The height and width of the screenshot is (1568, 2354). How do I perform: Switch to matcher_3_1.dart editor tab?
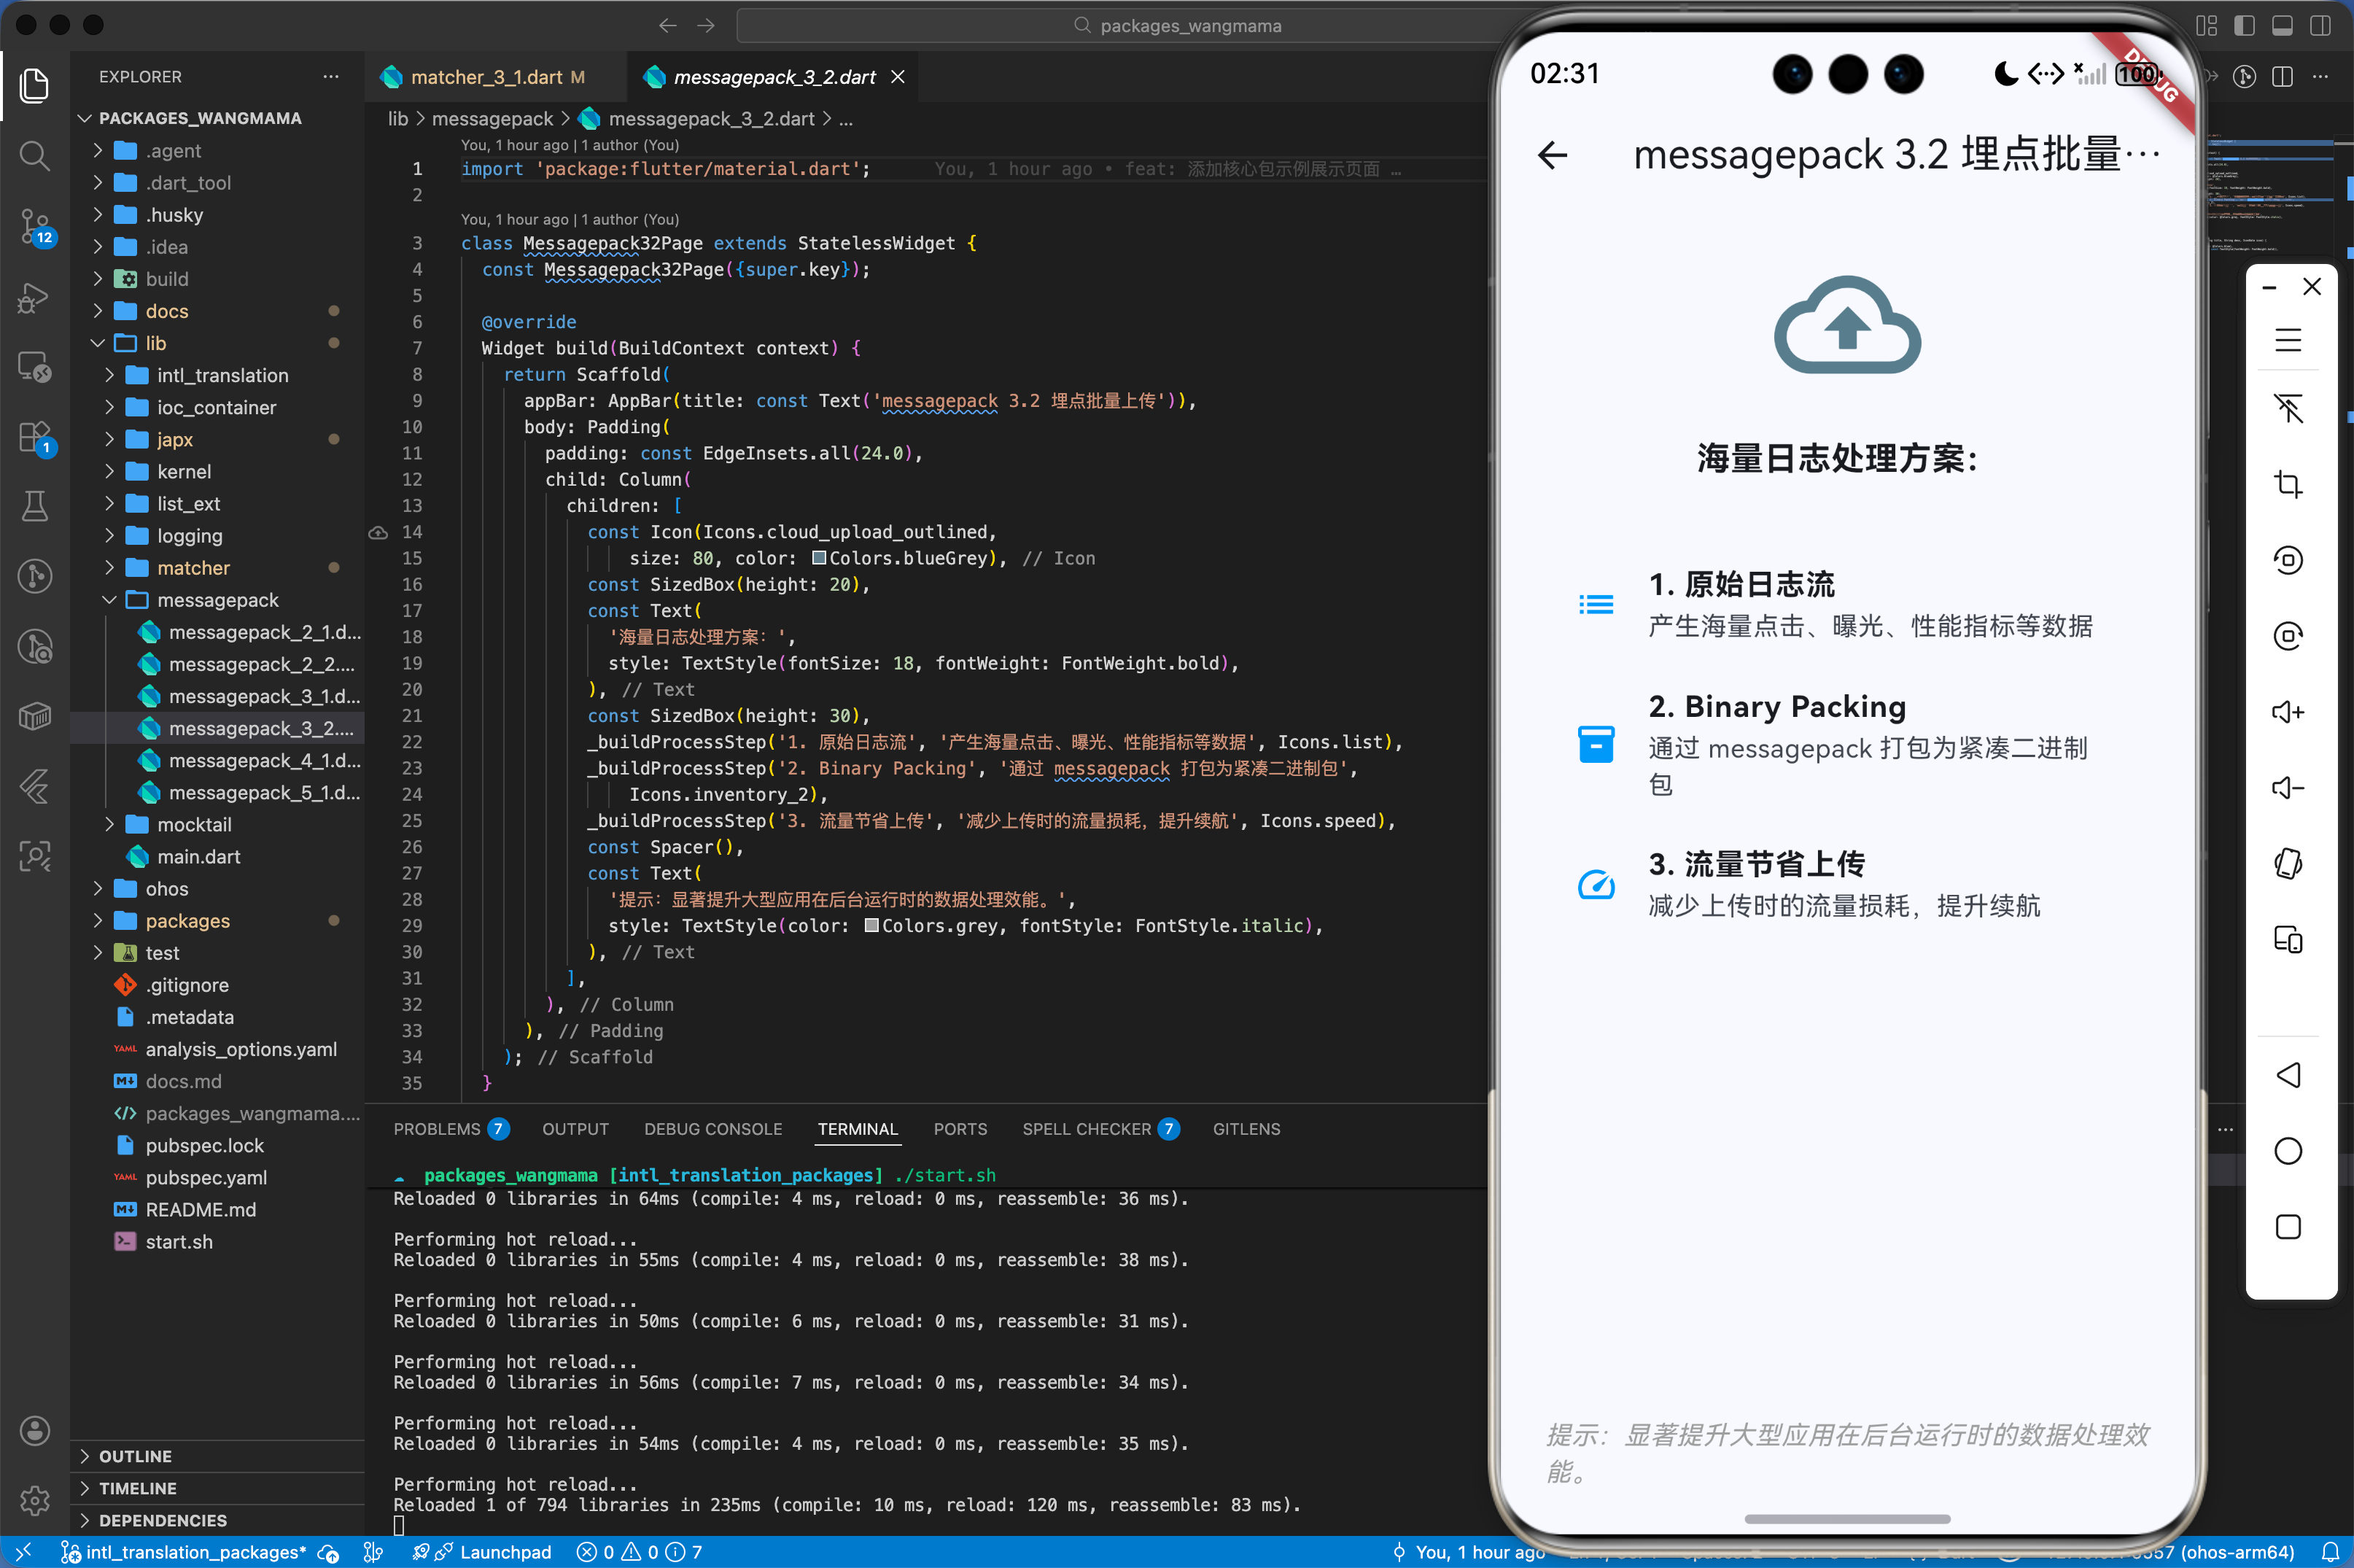[486, 77]
